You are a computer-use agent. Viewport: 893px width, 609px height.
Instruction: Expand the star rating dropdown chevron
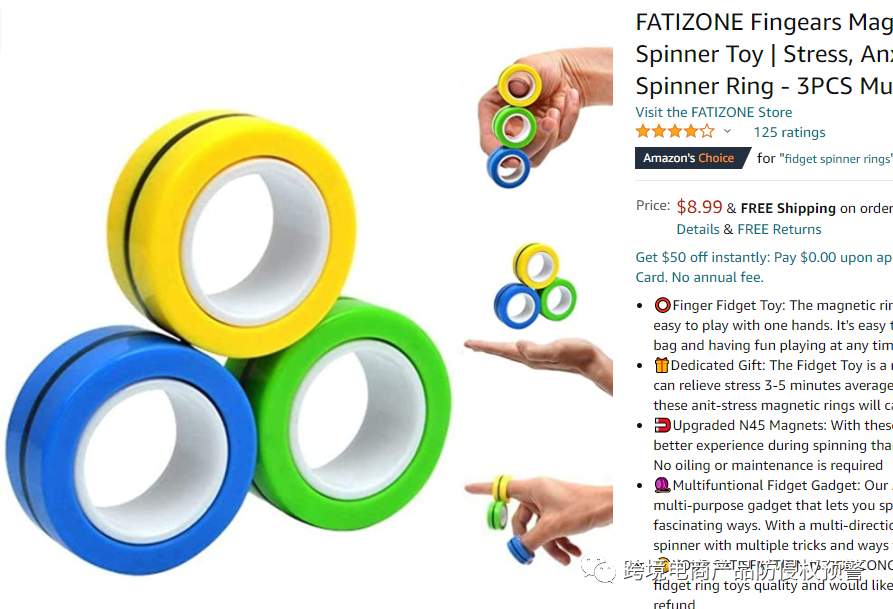point(727,132)
